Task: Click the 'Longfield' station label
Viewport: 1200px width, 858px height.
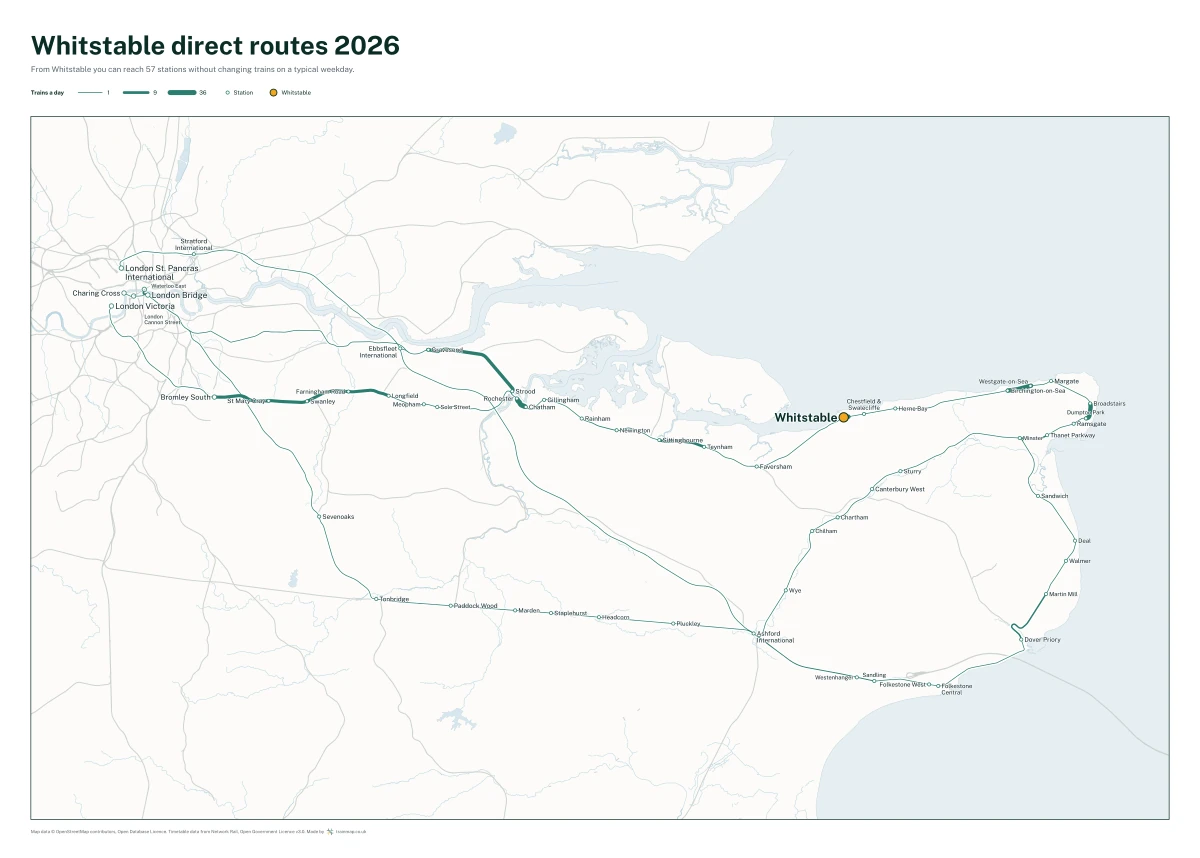Action: tap(405, 396)
